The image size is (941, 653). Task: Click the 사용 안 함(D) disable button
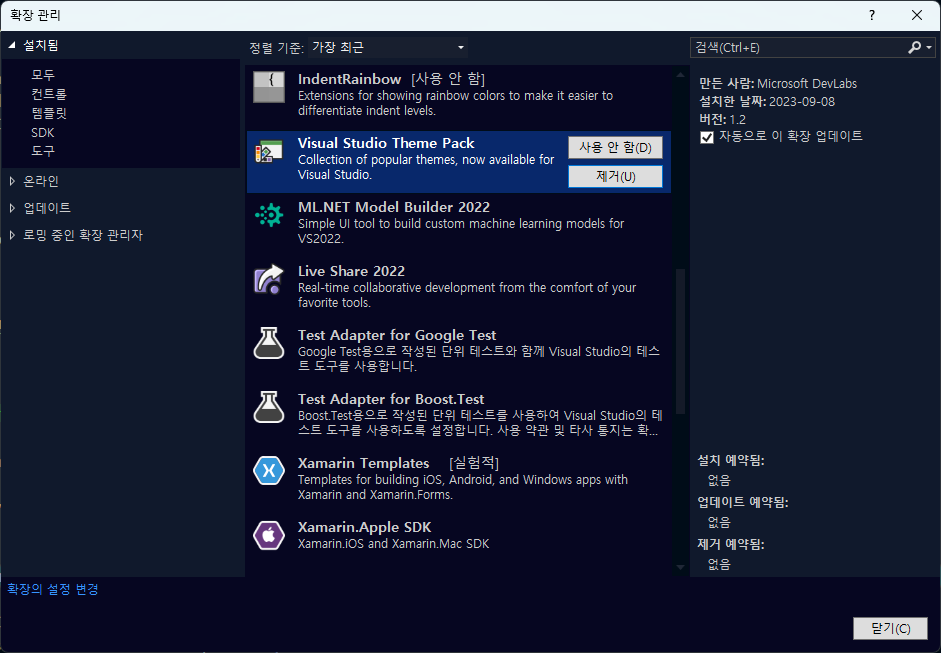[x=615, y=148]
